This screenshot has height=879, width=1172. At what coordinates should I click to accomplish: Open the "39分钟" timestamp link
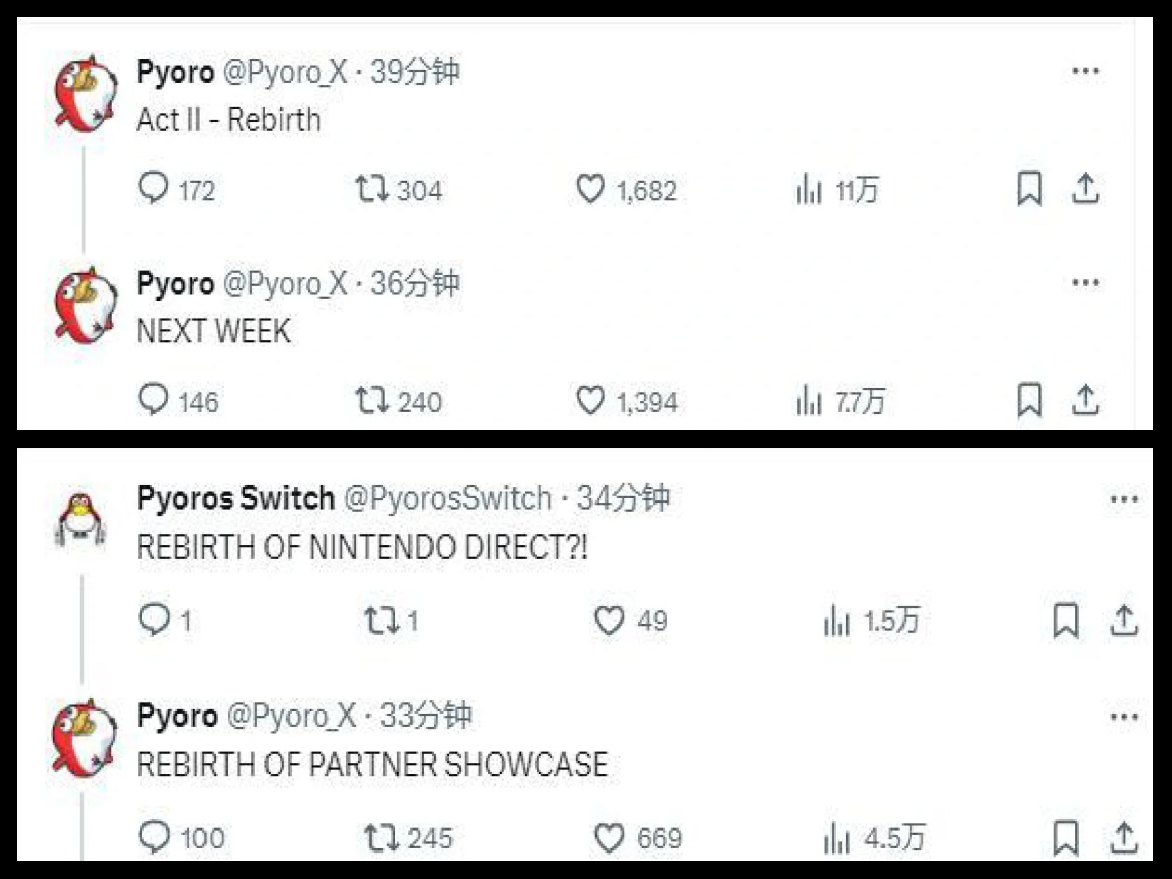tap(414, 72)
